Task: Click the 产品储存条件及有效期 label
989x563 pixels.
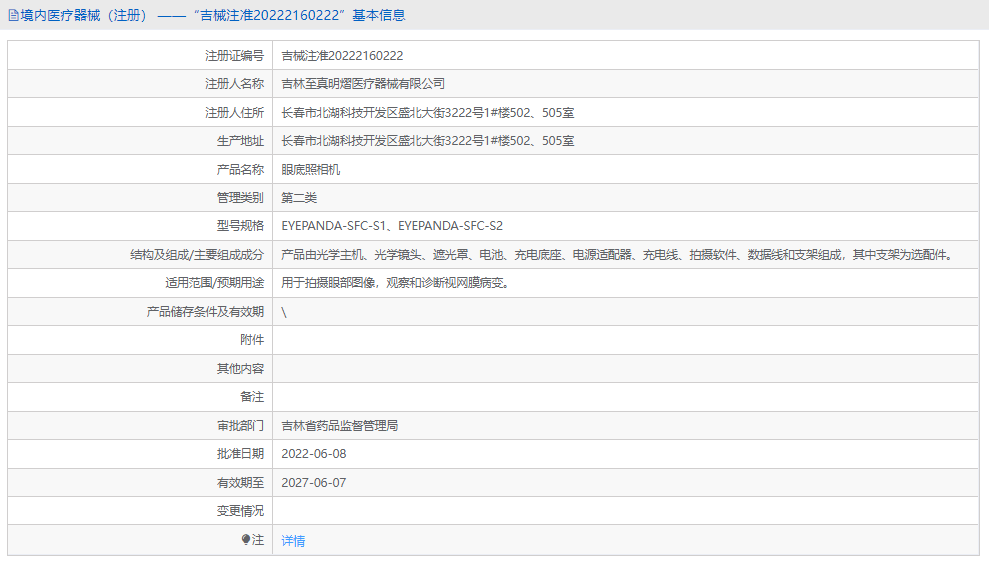Action: [205, 312]
